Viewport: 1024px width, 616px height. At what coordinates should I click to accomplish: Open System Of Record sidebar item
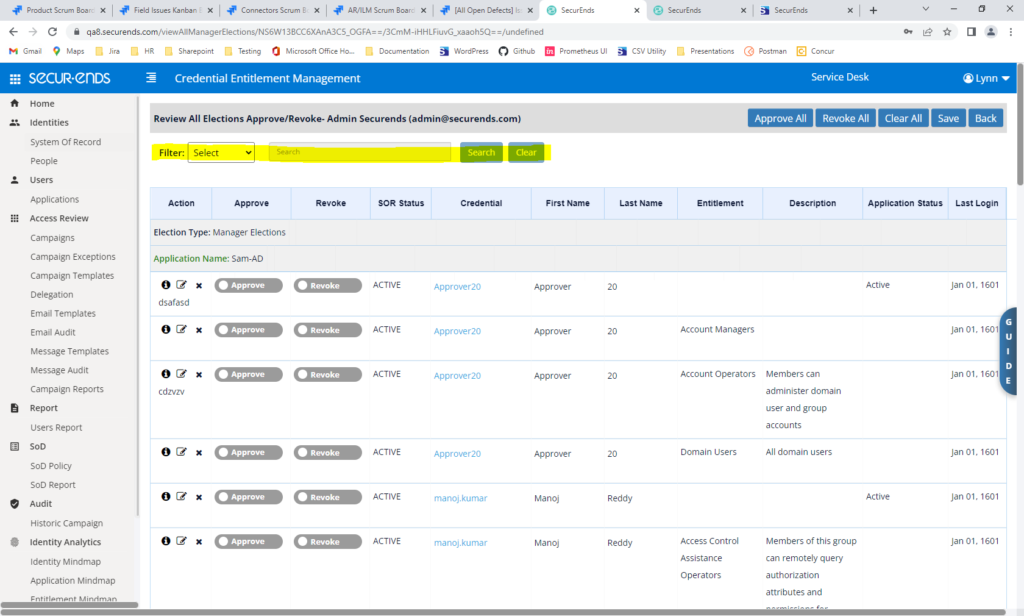pyautogui.click(x=65, y=142)
